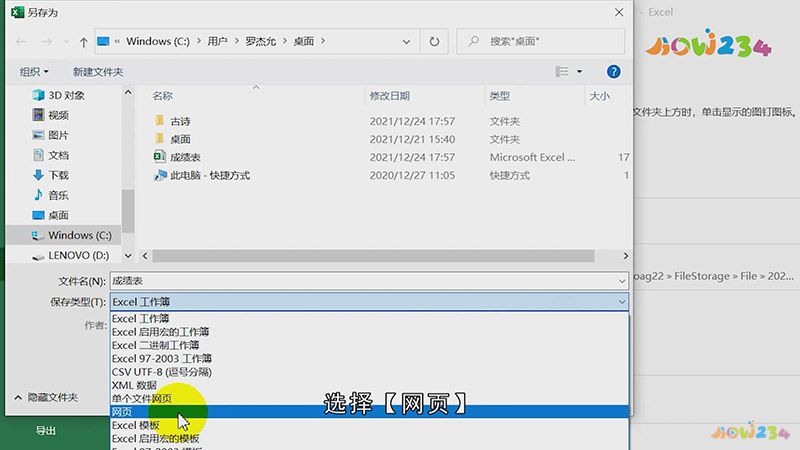Select the 成绩表 Excel file
This screenshot has width=800, height=450.
pyautogui.click(x=185, y=157)
